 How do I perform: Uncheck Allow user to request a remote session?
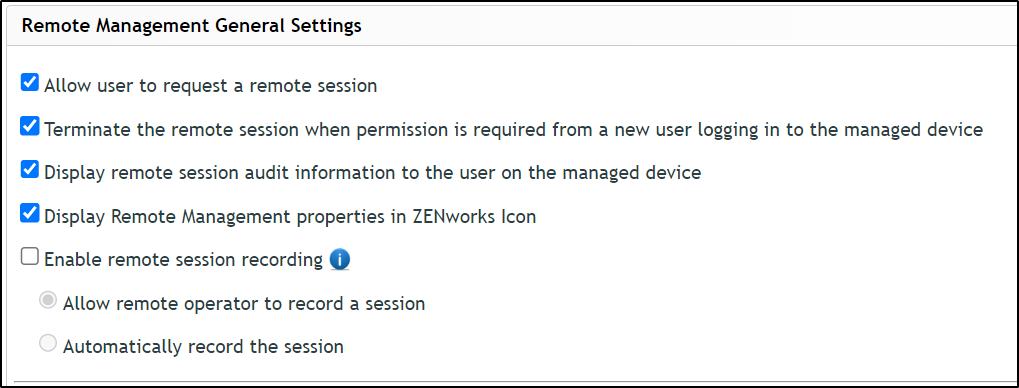click(x=30, y=83)
